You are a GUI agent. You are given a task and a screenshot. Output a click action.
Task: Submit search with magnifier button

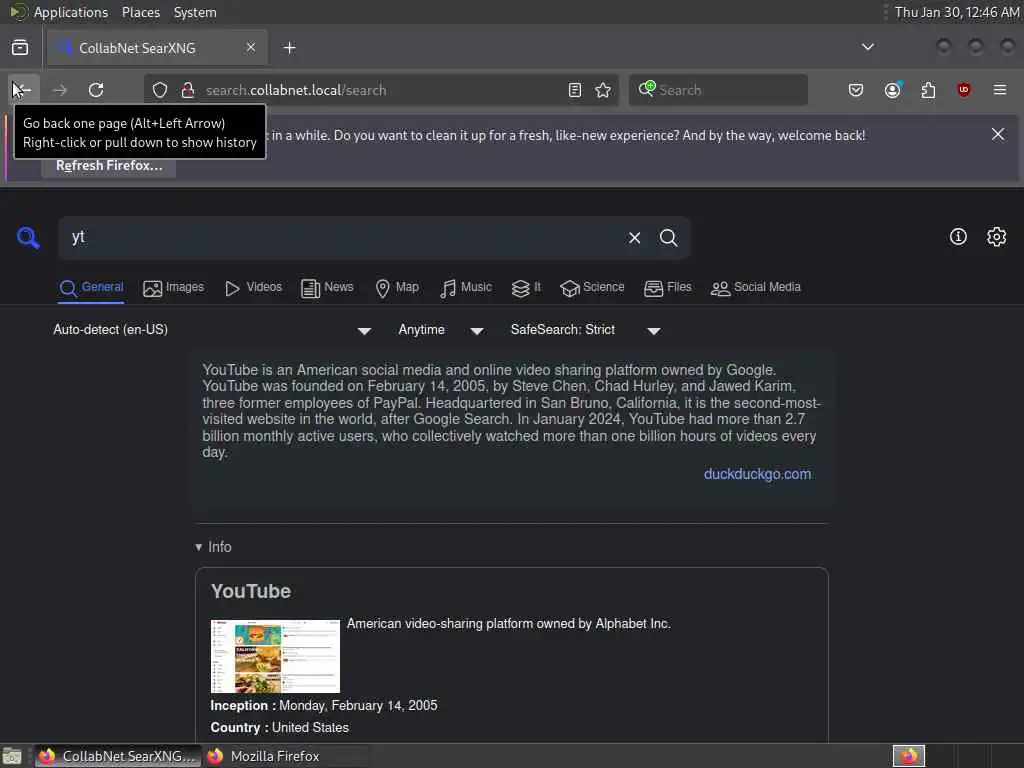(x=669, y=238)
